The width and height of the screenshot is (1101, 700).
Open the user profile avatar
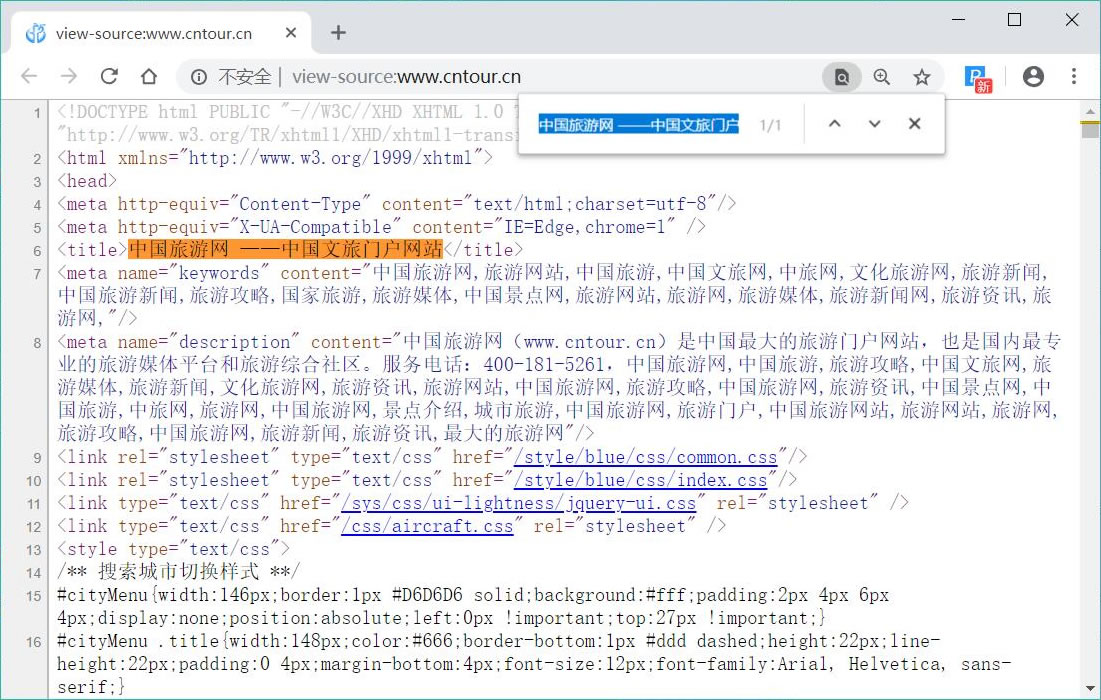[x=1033, y=77]
